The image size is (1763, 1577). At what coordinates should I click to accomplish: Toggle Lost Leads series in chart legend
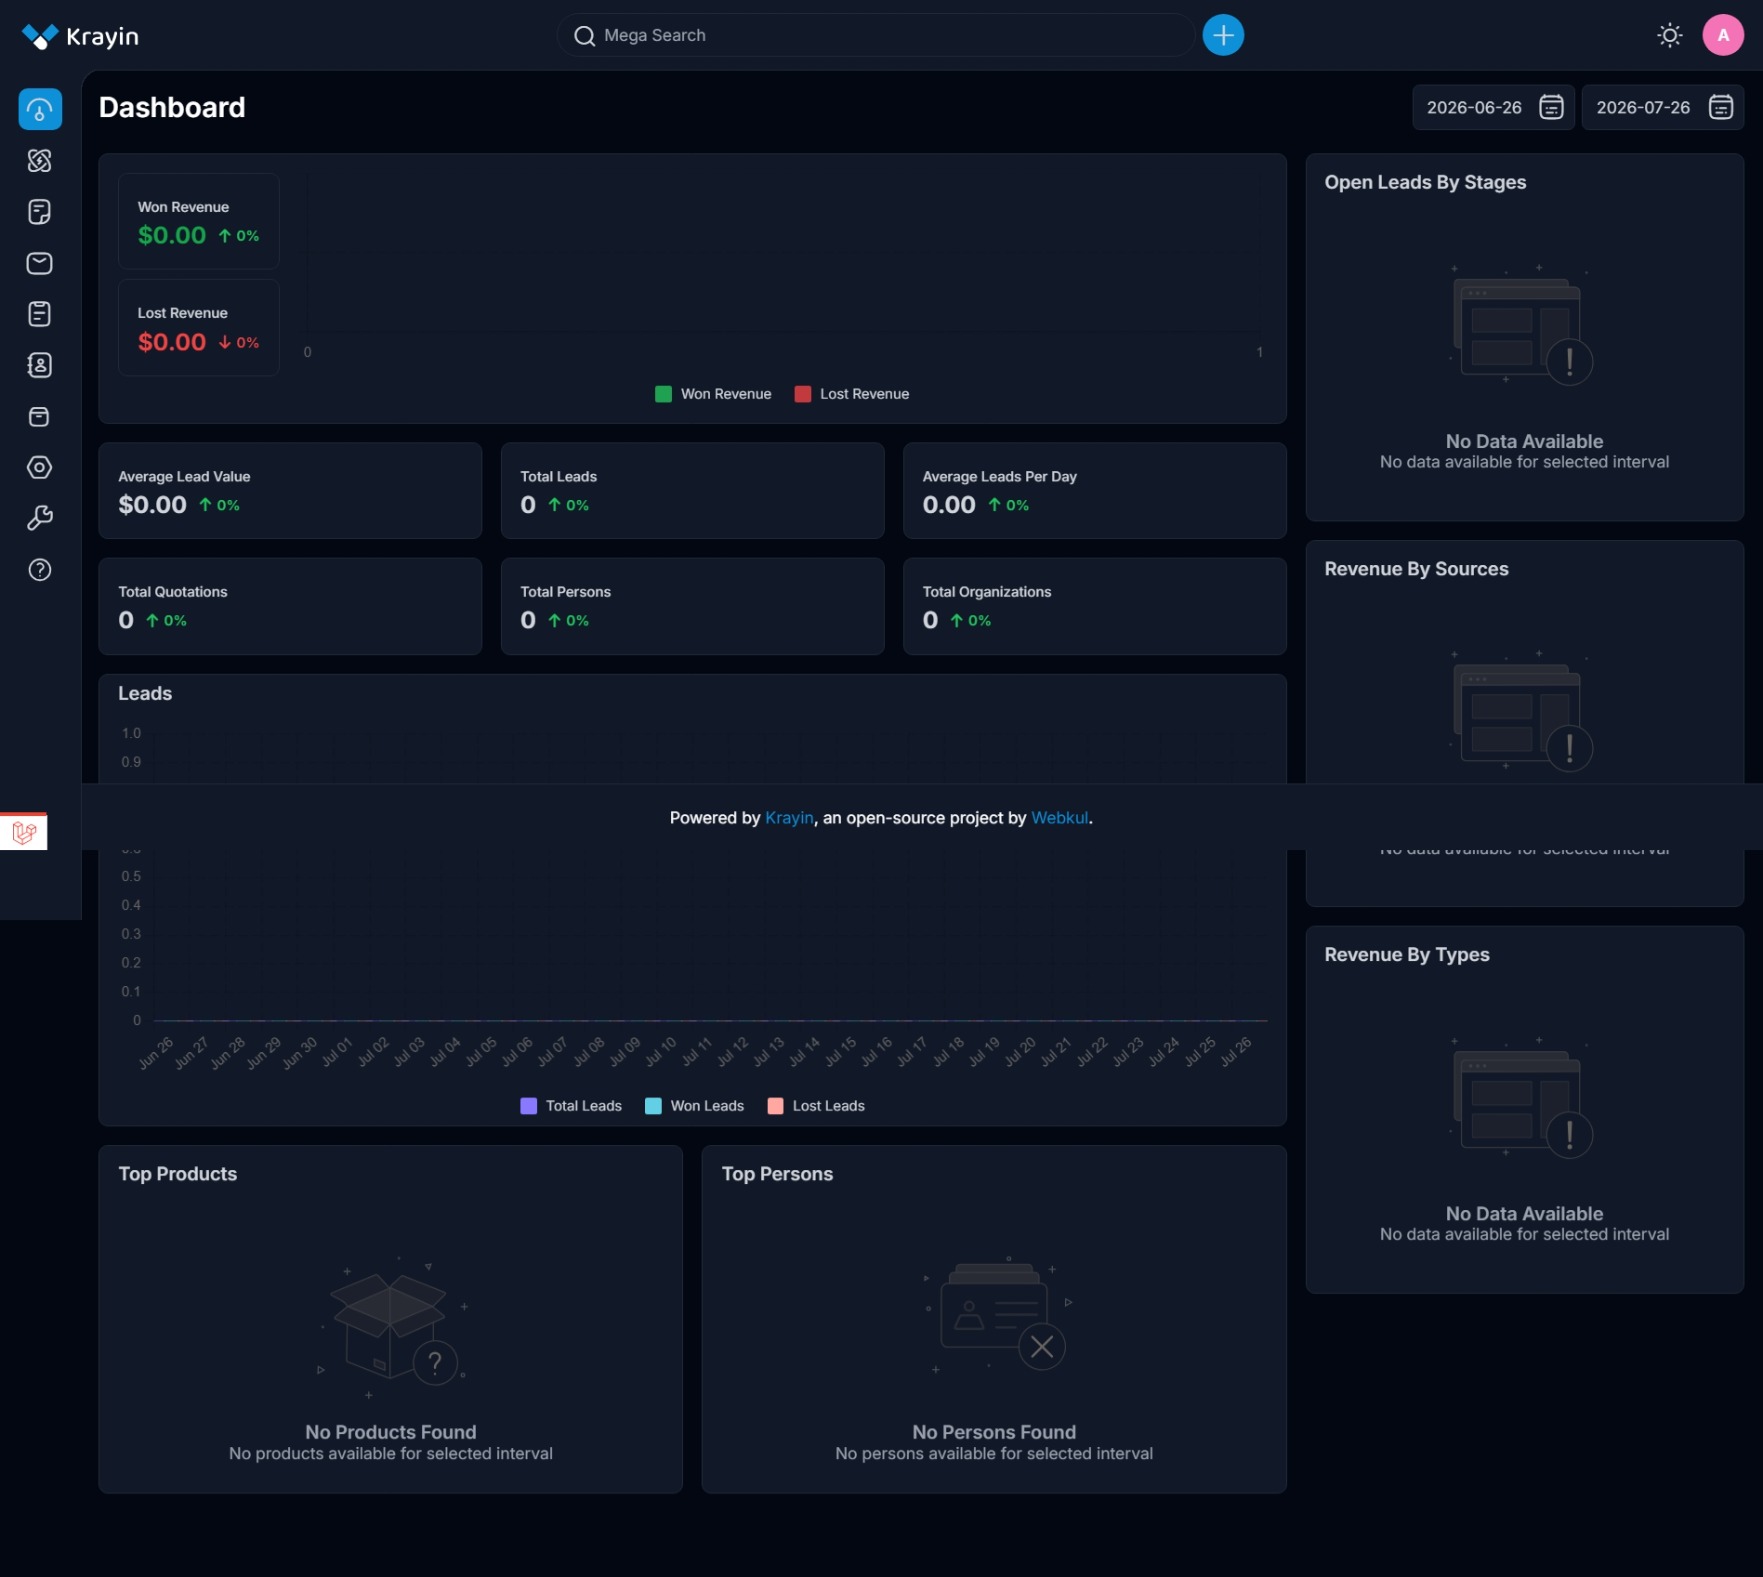click(816, 1106)
